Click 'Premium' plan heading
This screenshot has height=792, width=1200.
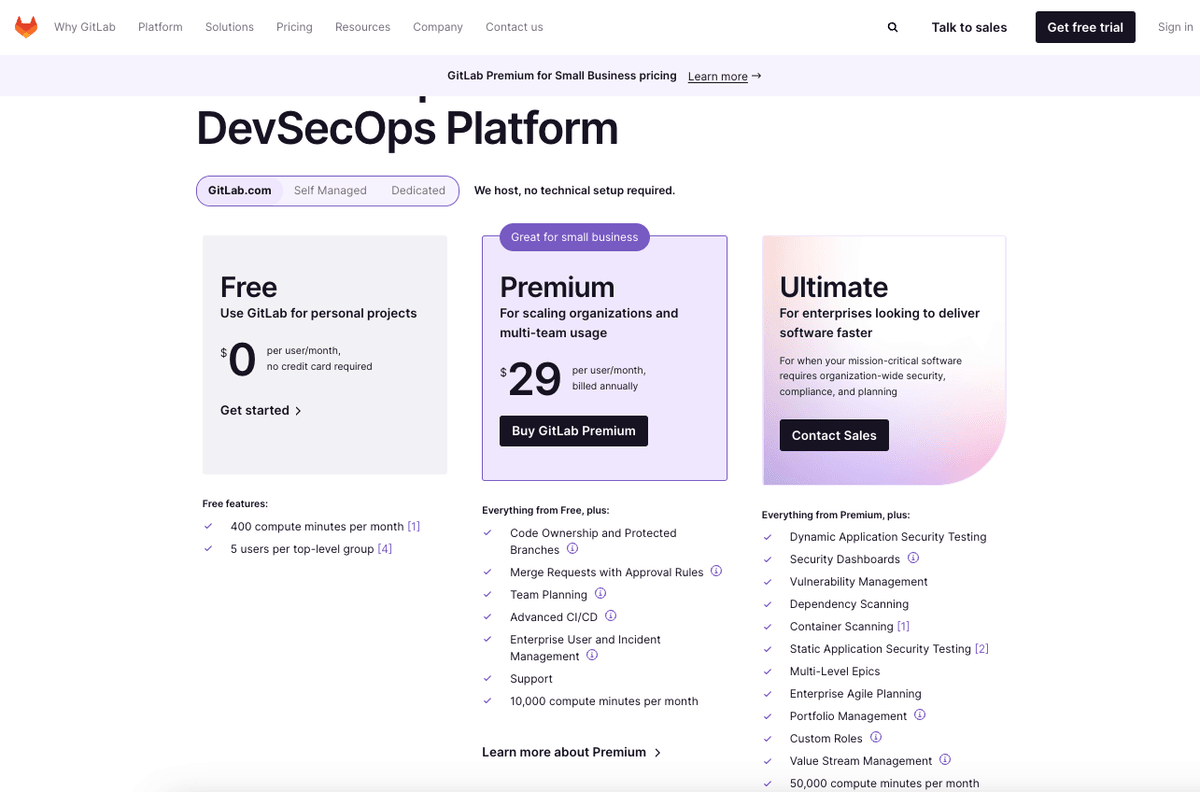coord(557,287)
